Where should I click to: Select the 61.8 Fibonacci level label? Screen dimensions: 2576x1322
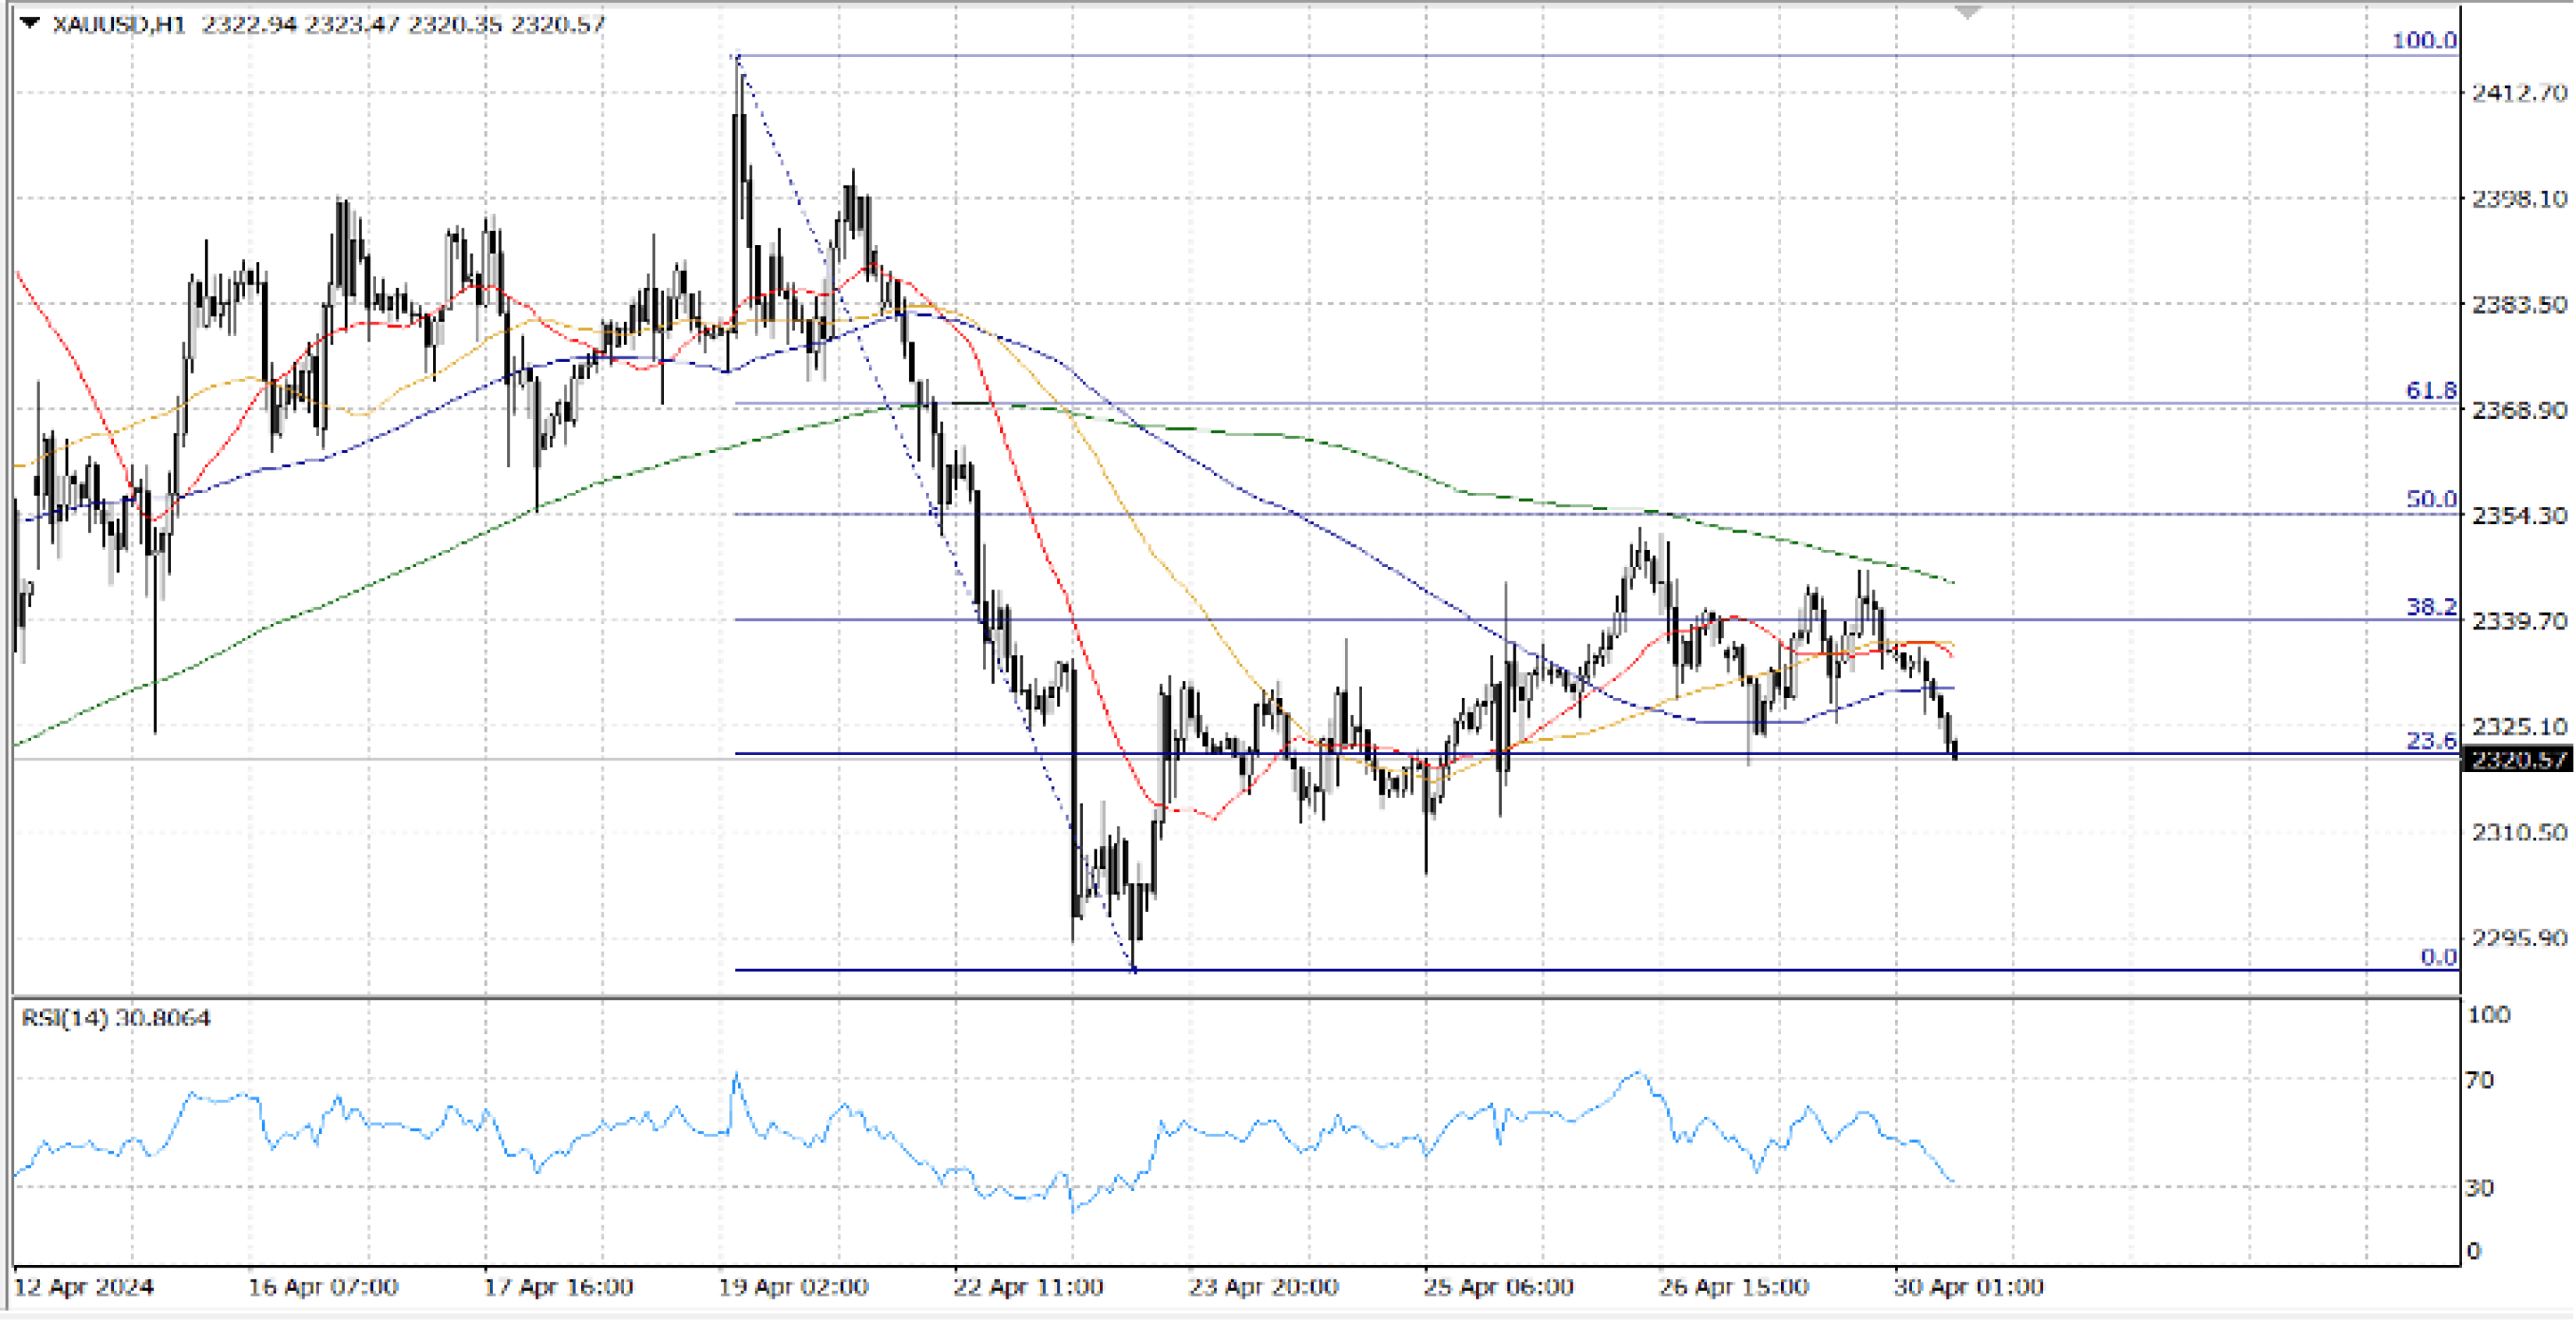tap(2430, 390)
